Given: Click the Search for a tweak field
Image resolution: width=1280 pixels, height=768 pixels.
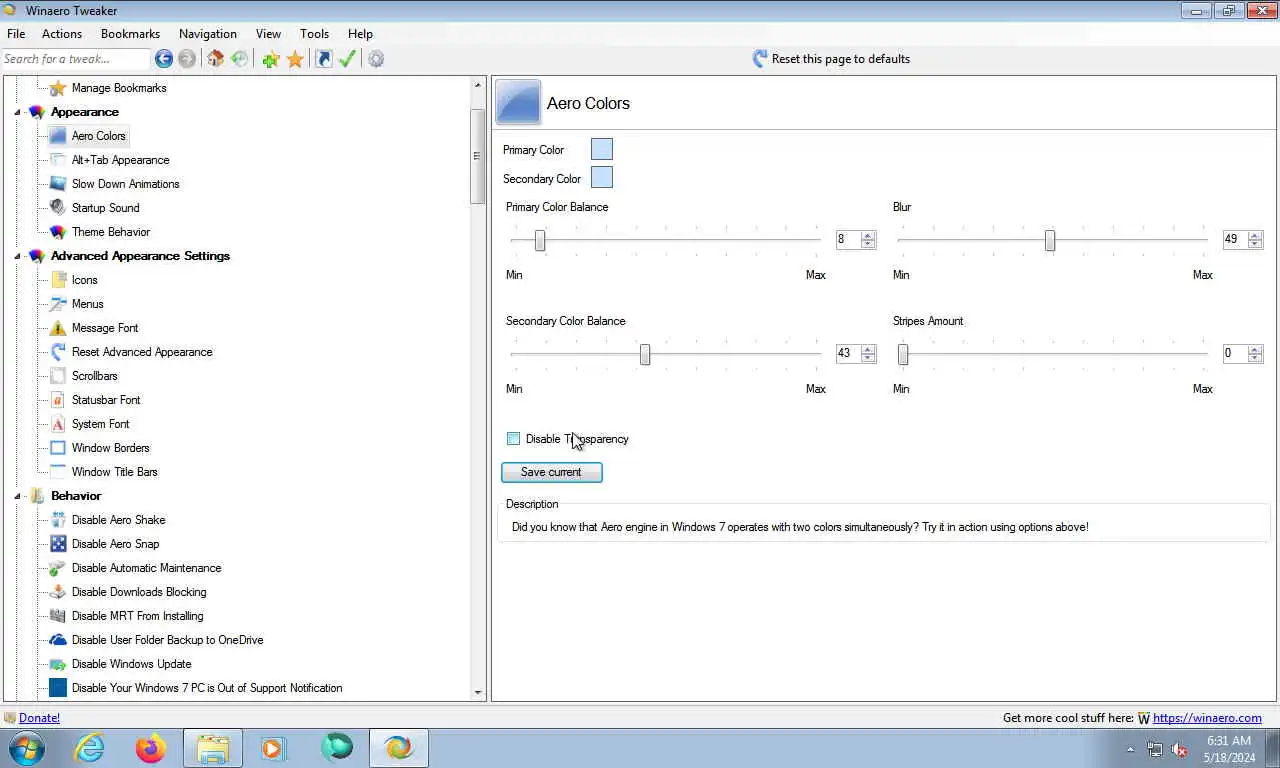Looking at the screenshot, I should [75, 59].
